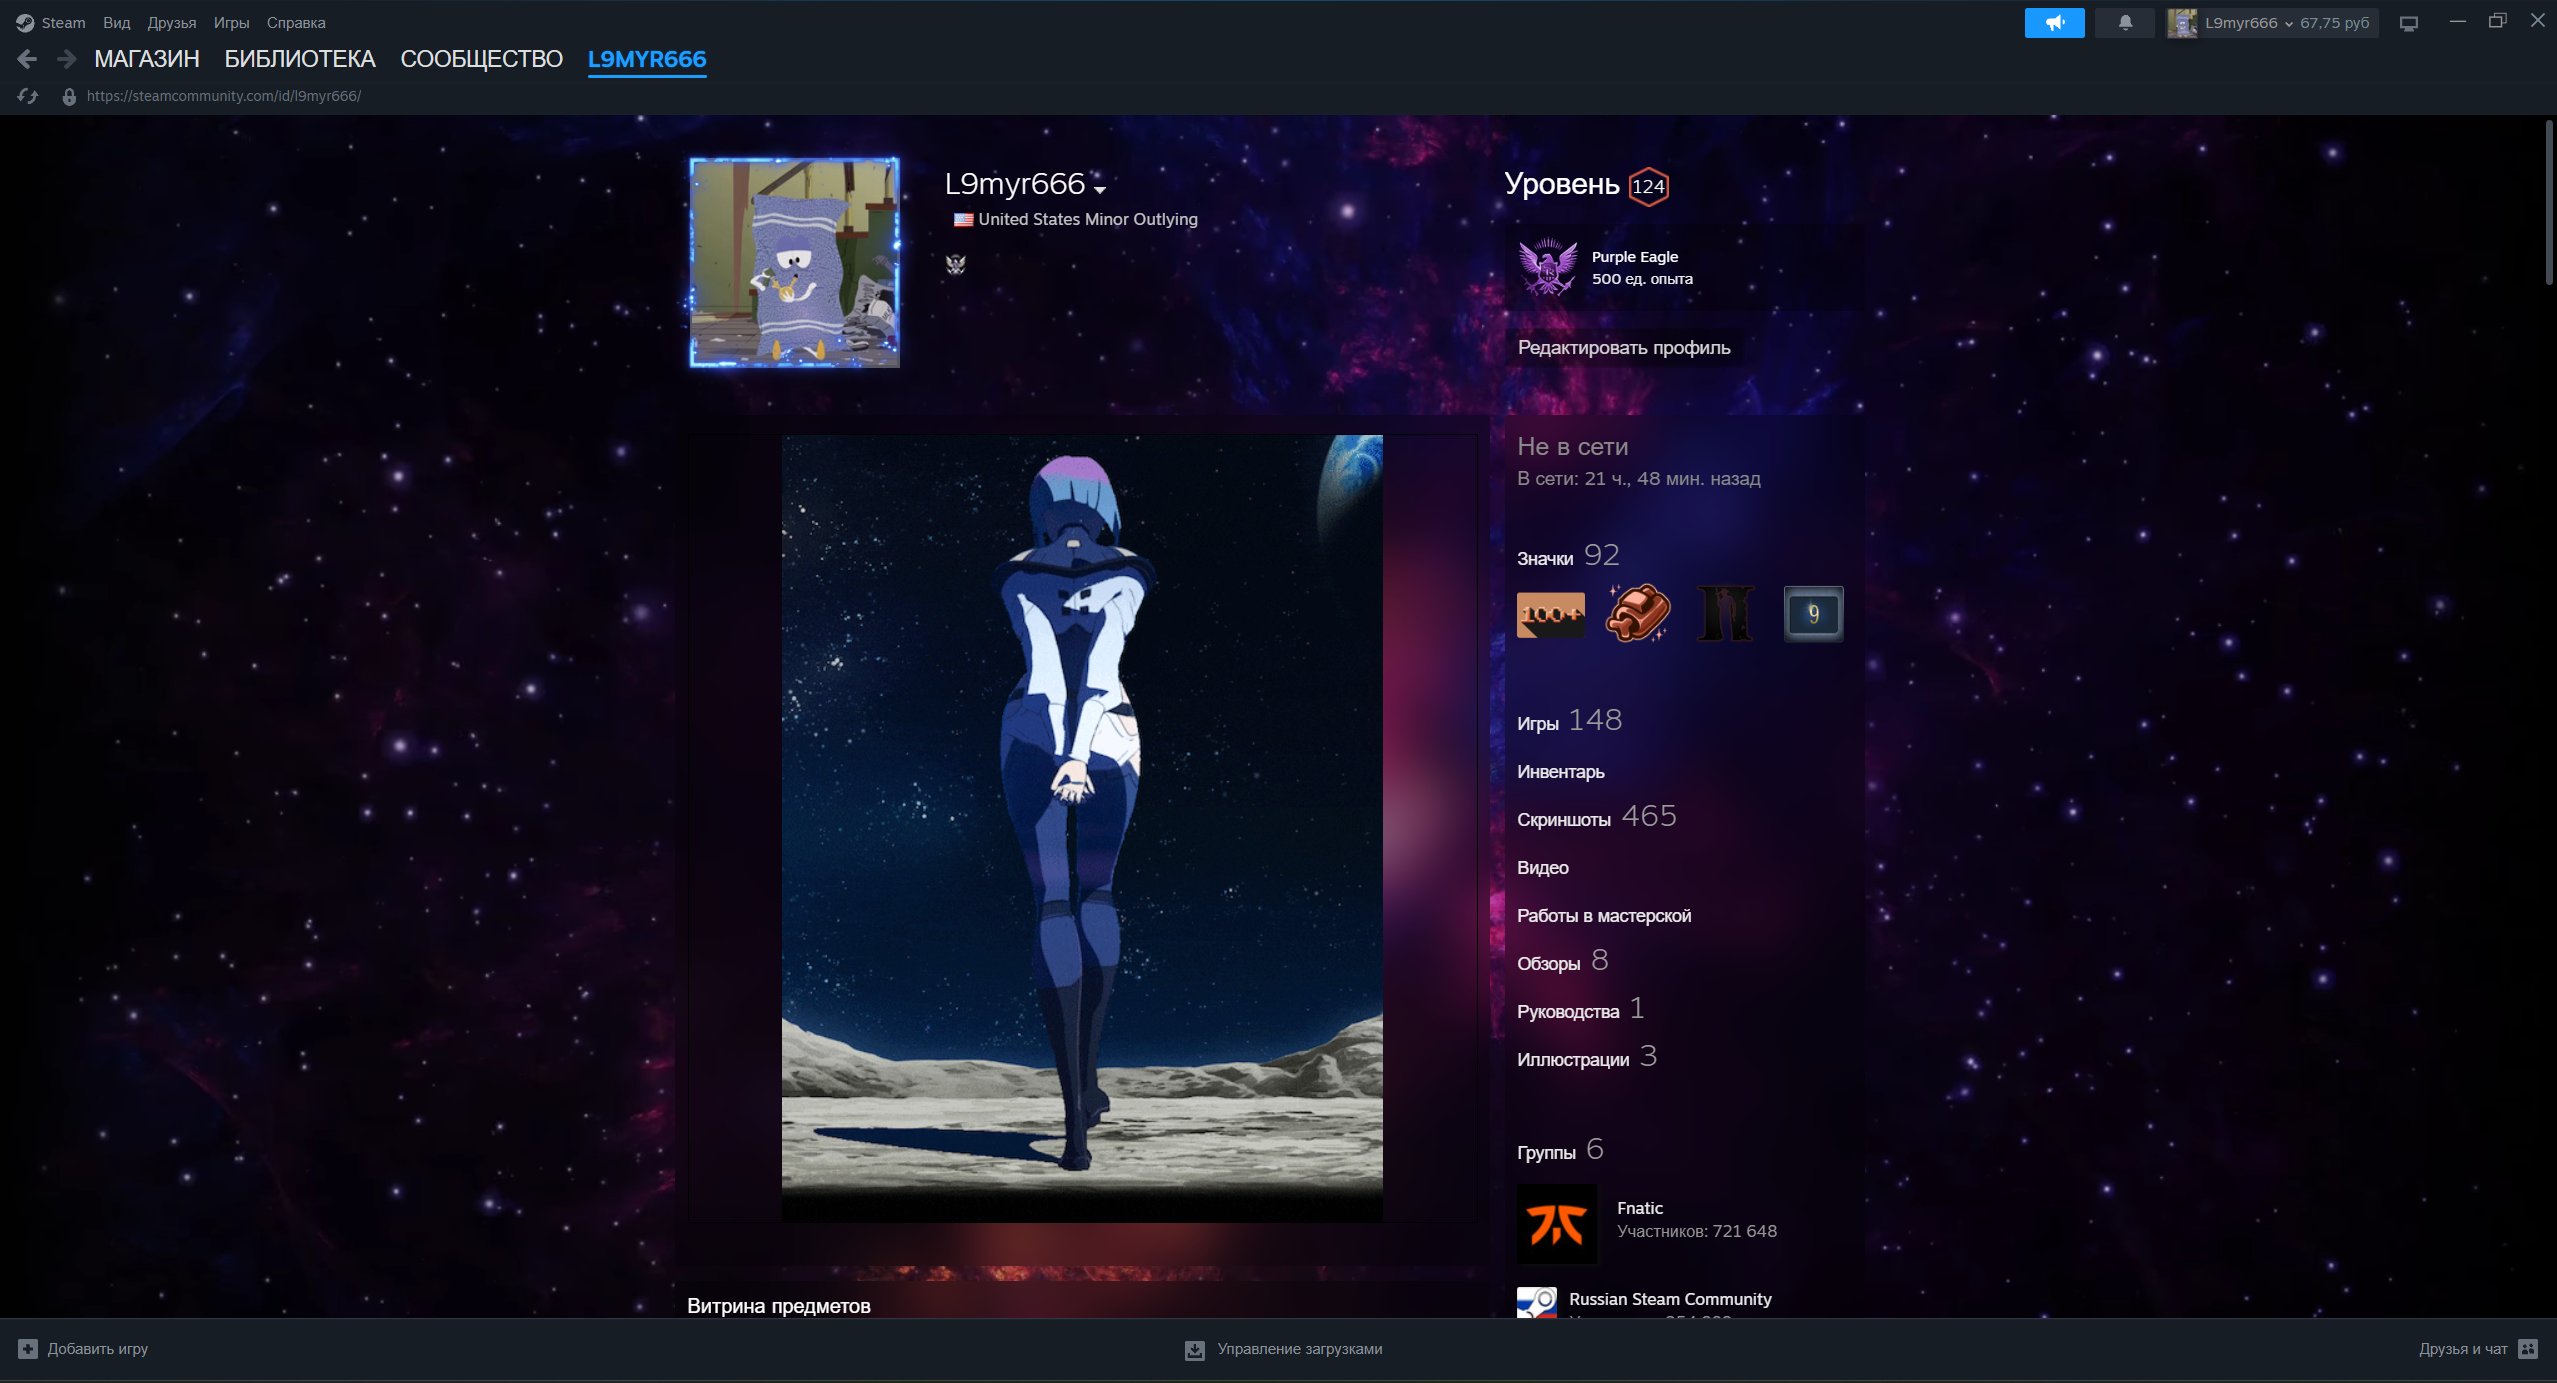Click the Fnatic group logo
Image resolution: width=2557 pixels, height=1383 pixels.
pyautogui.click(x=1557, y=1224)
